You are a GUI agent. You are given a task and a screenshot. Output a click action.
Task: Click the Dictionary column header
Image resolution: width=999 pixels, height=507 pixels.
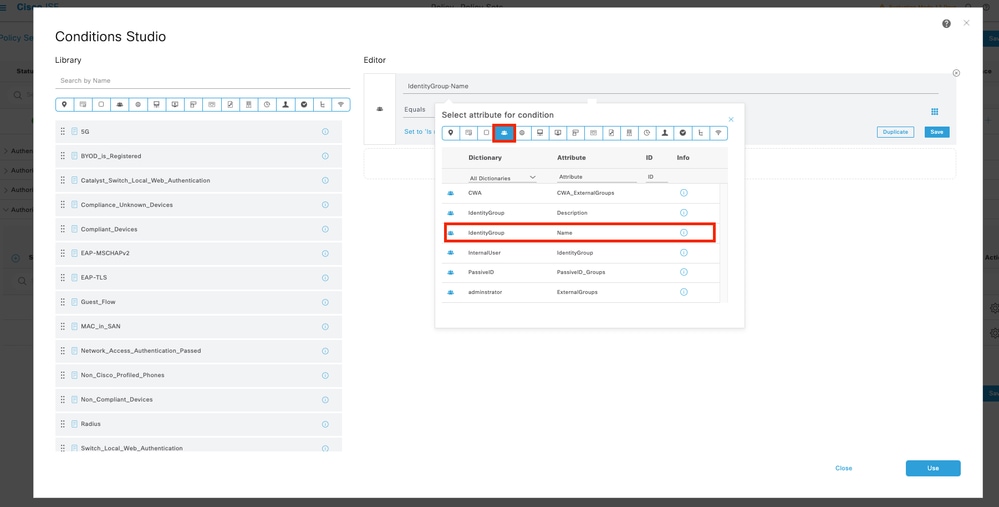(485, 157)
